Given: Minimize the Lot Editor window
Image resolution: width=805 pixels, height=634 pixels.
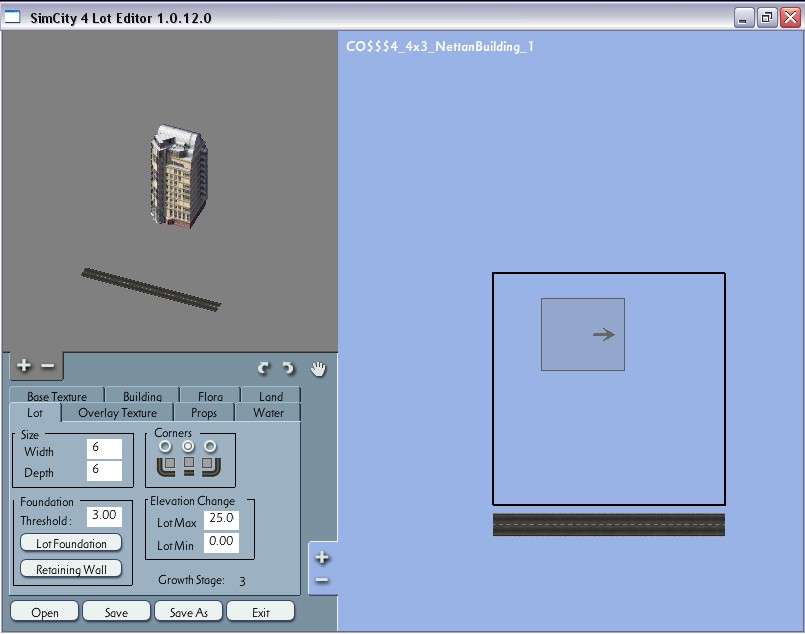Looking at the screenshot, I should (743, 18).
